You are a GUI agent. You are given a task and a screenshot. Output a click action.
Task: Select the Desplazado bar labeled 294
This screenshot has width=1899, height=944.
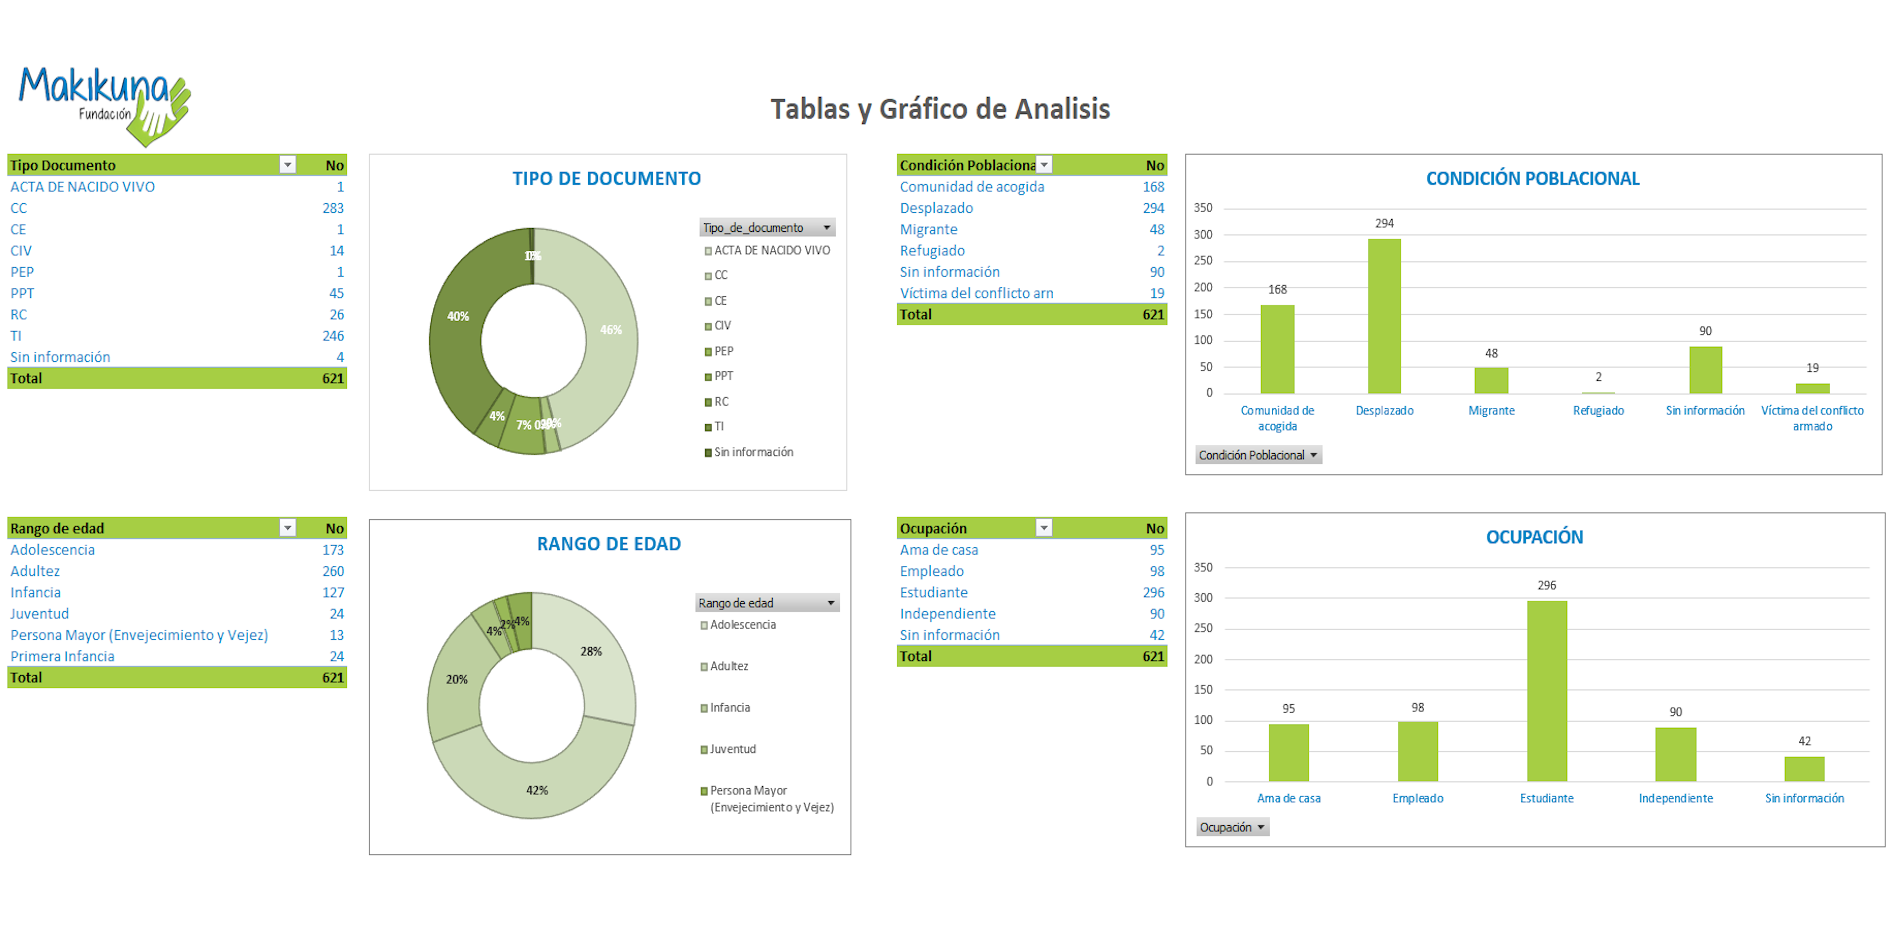(x=1384, y=316)
